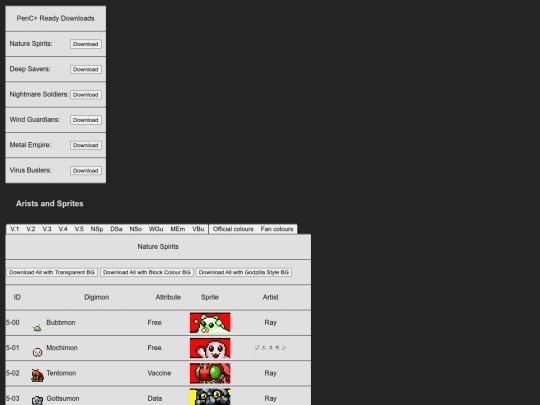Viewport: 540px width, 405px height.
Task: Click the 5-02 ID cell
Action: point(13,373)
